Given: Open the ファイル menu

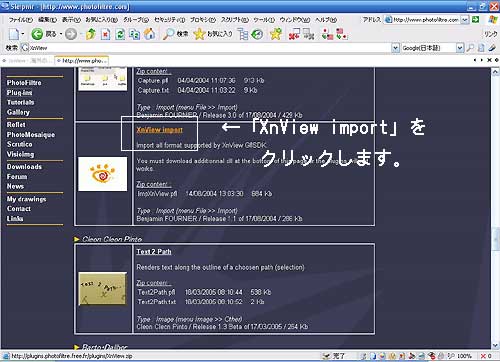Looking at the screenshot, I should click(21, 20).
